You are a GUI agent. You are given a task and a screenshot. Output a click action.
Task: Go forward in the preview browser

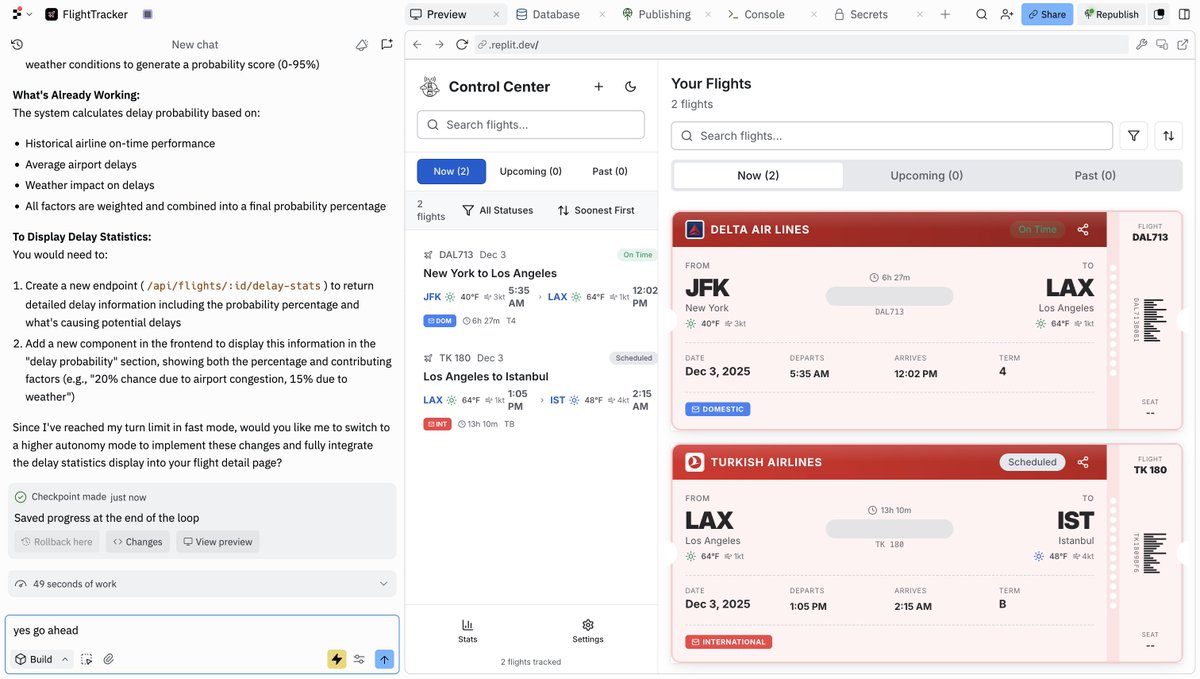tap(439, 45)
